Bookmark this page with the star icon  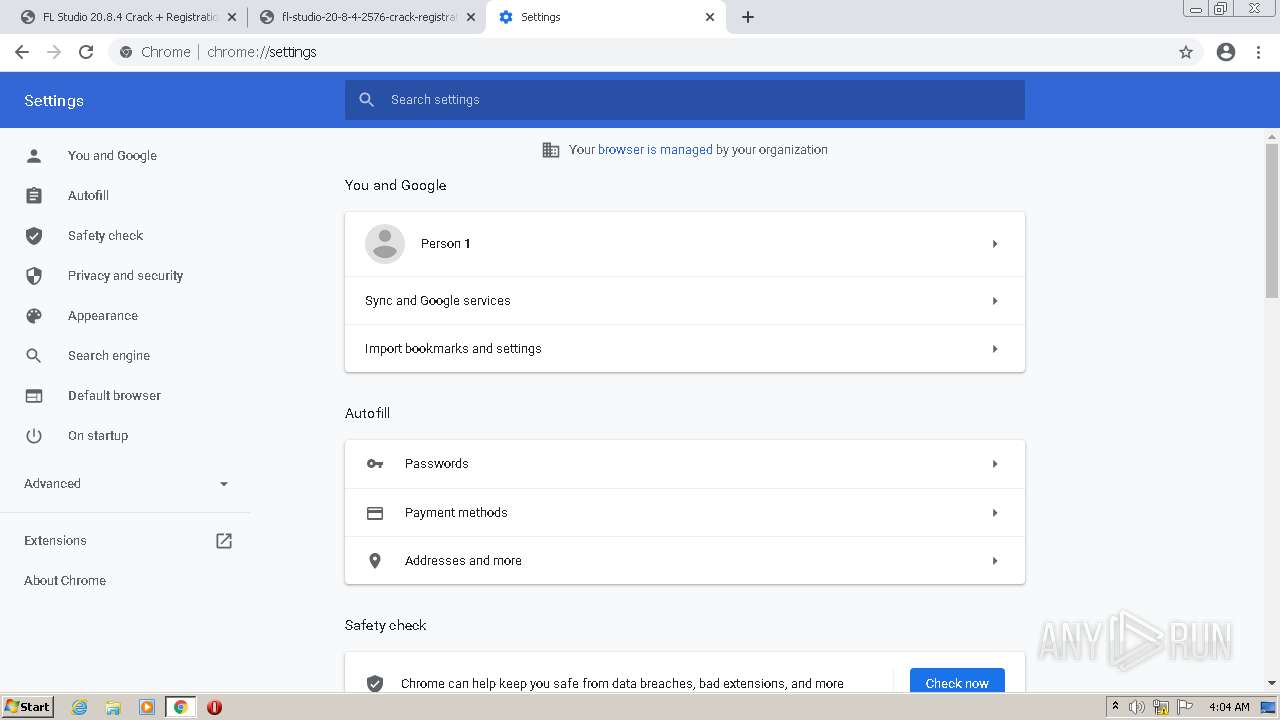tap(1186, 52)
